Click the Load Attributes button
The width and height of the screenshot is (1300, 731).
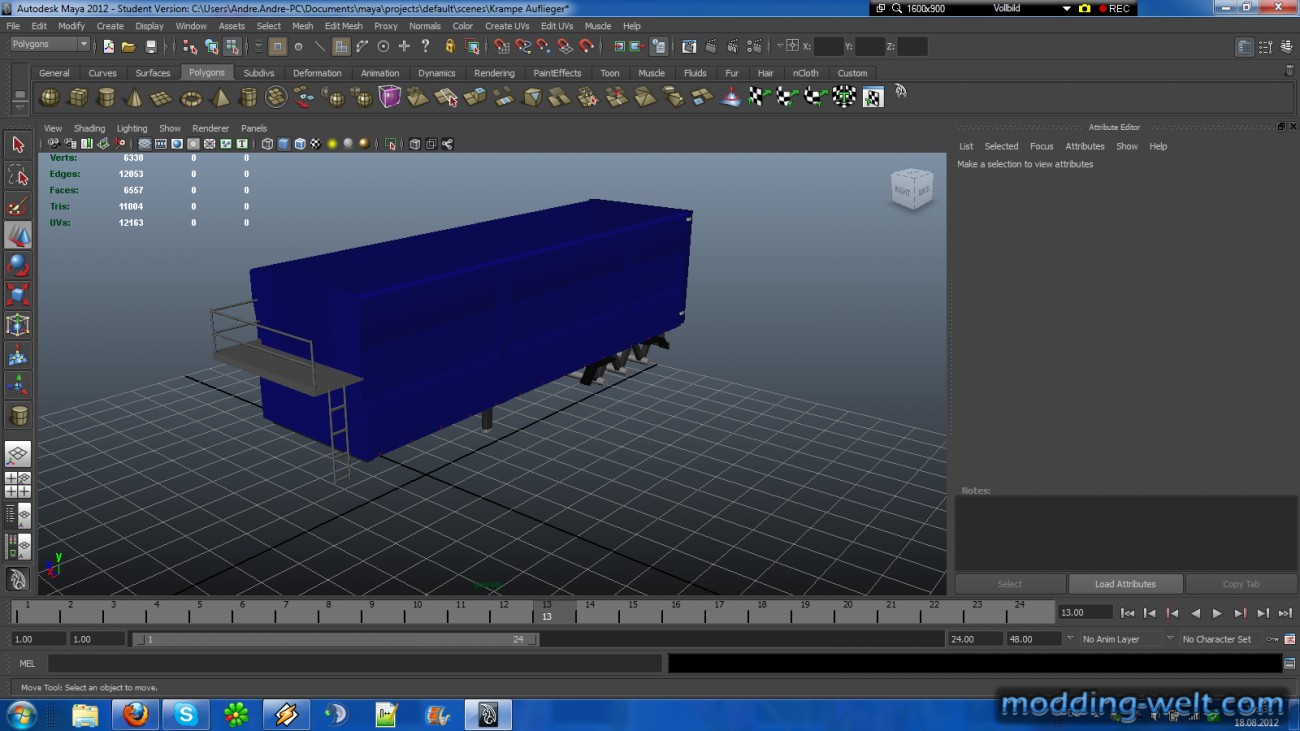tap(1125, 584)
